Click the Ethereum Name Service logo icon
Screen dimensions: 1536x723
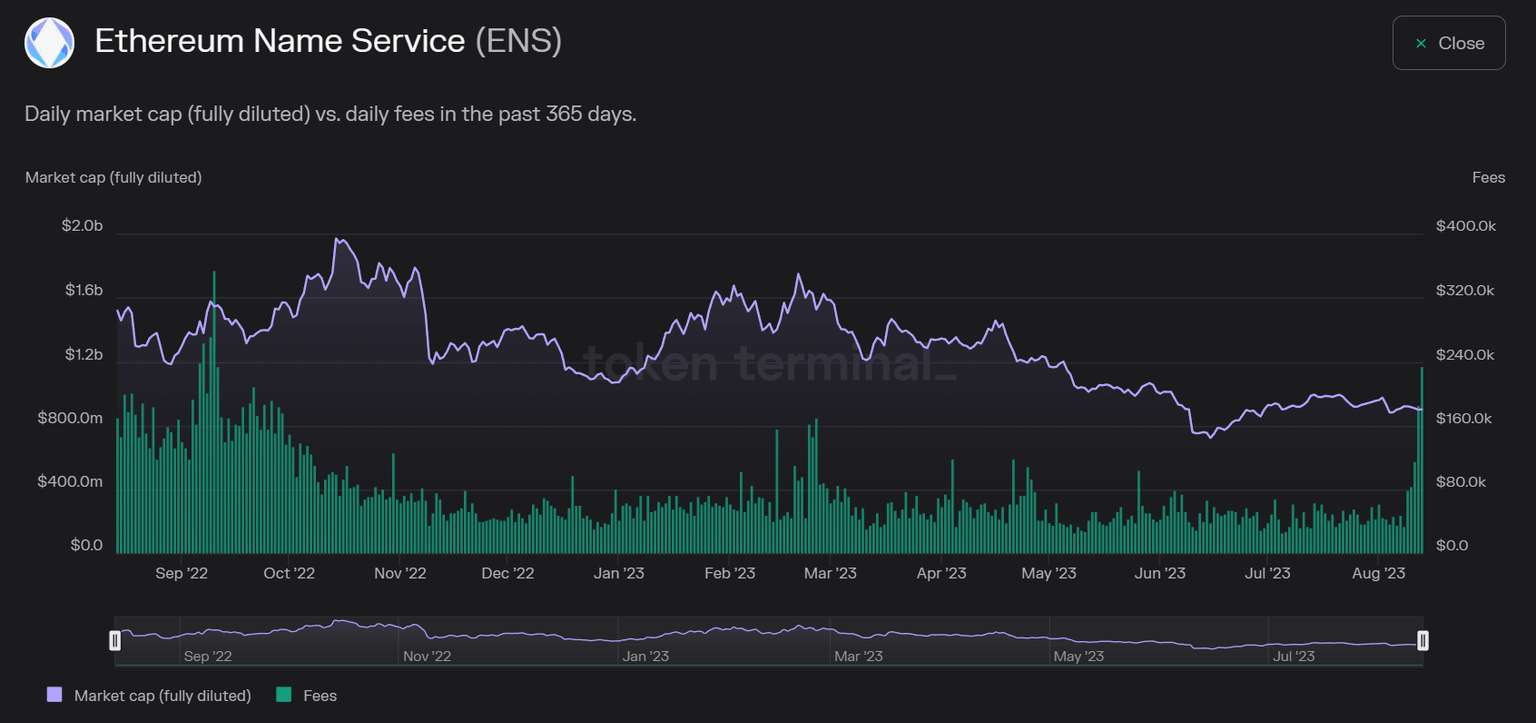(x=49, y=42)
